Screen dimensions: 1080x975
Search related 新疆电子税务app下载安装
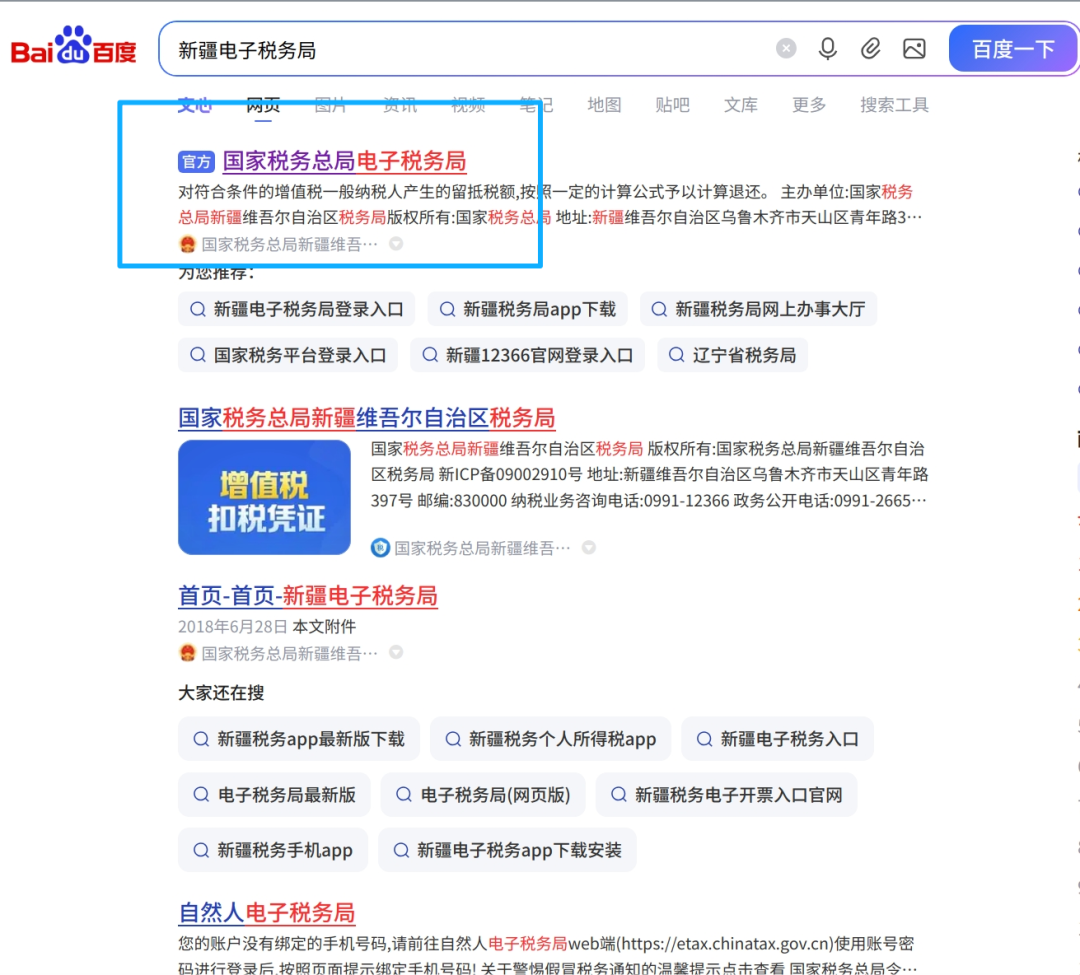coord(507,850)
